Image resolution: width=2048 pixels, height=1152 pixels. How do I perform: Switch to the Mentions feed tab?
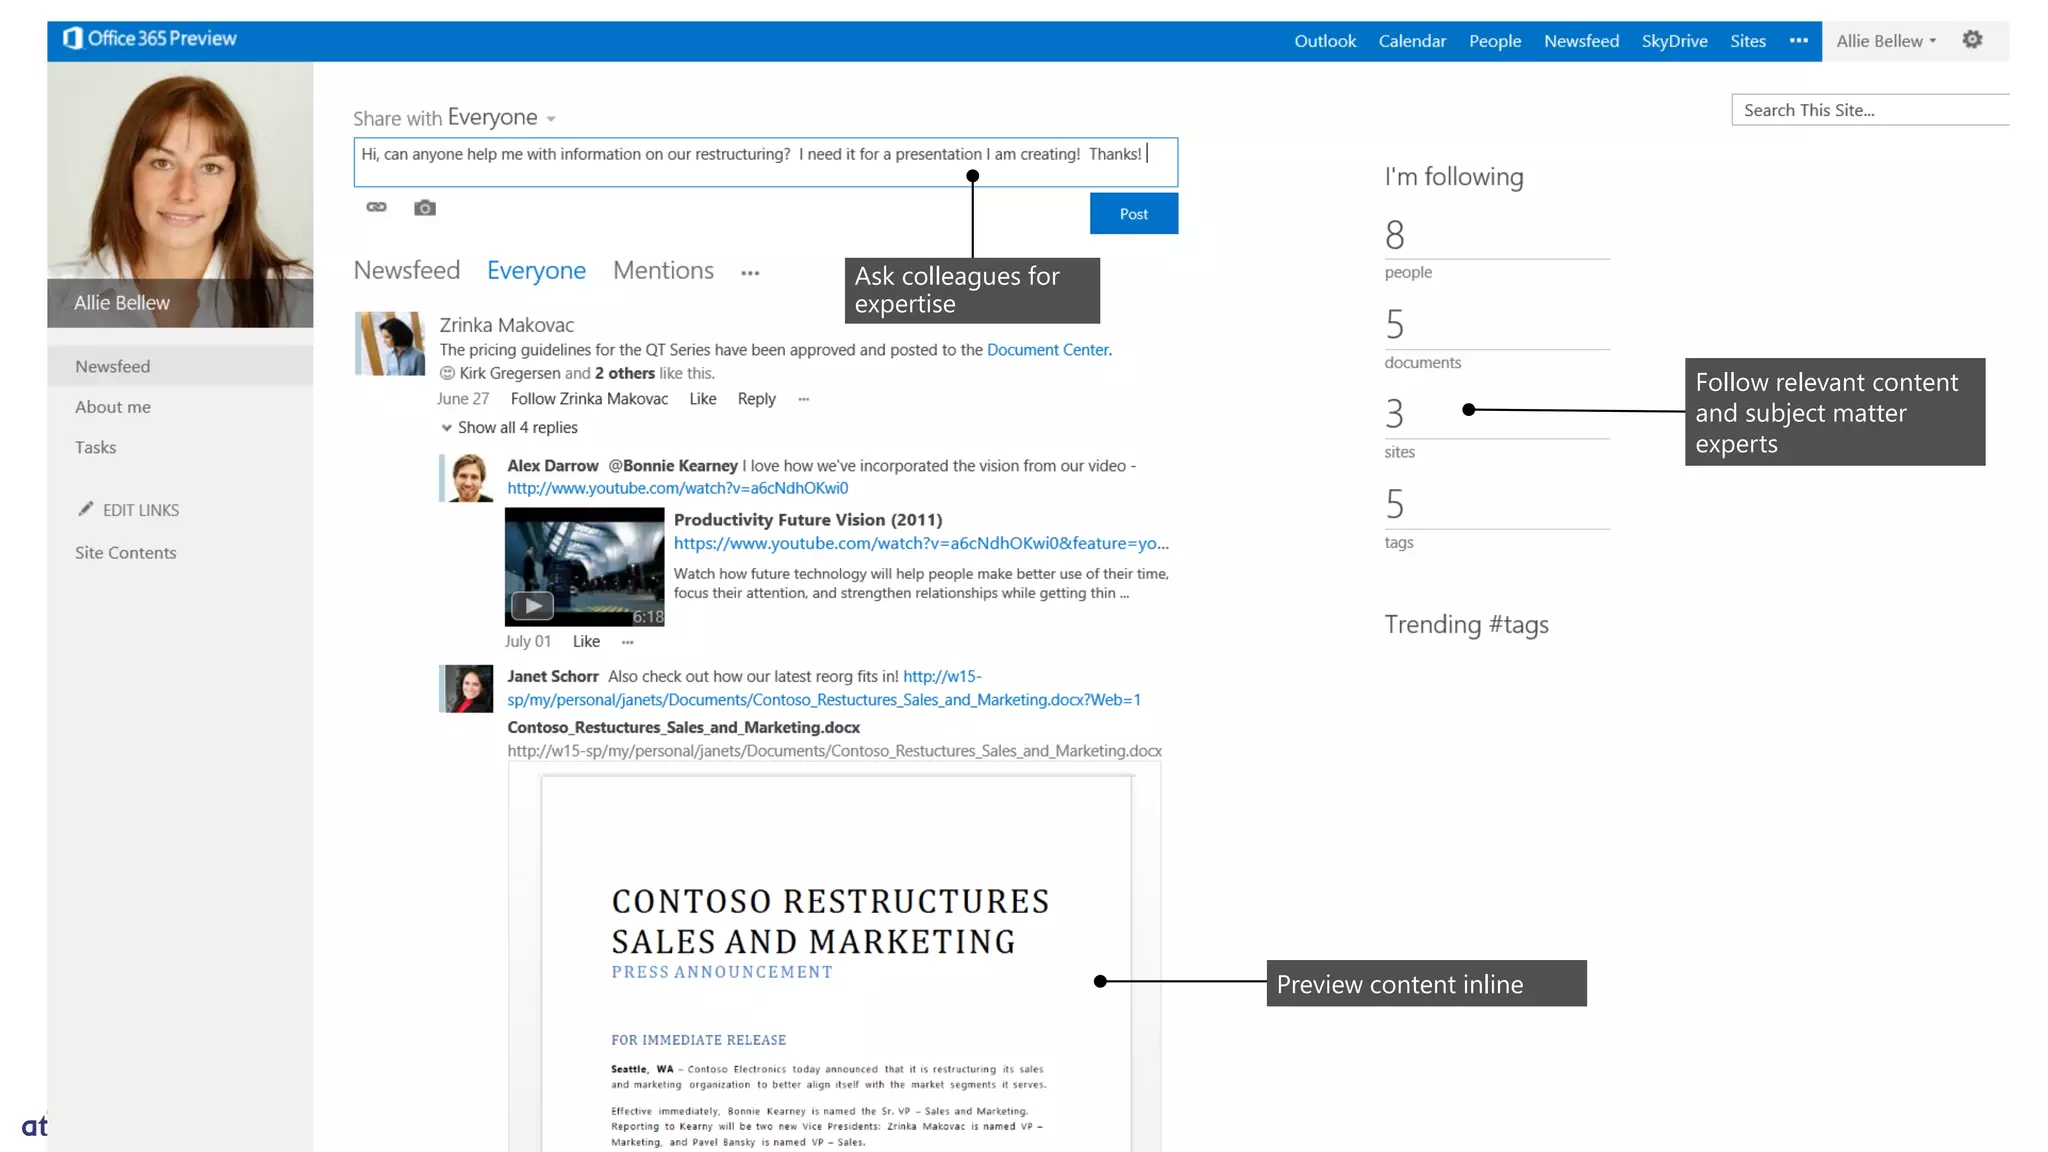coord(663,271)
